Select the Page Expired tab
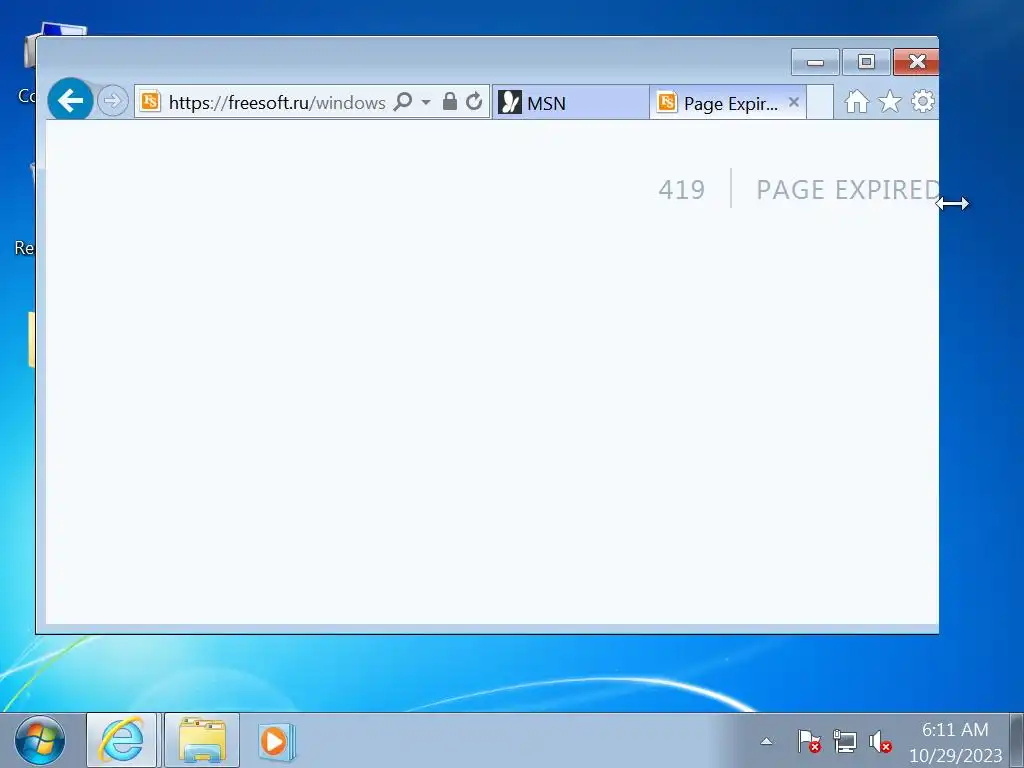Image resolution: width=1024 pixels, height=768 pixels. click(x=728, y=103)
